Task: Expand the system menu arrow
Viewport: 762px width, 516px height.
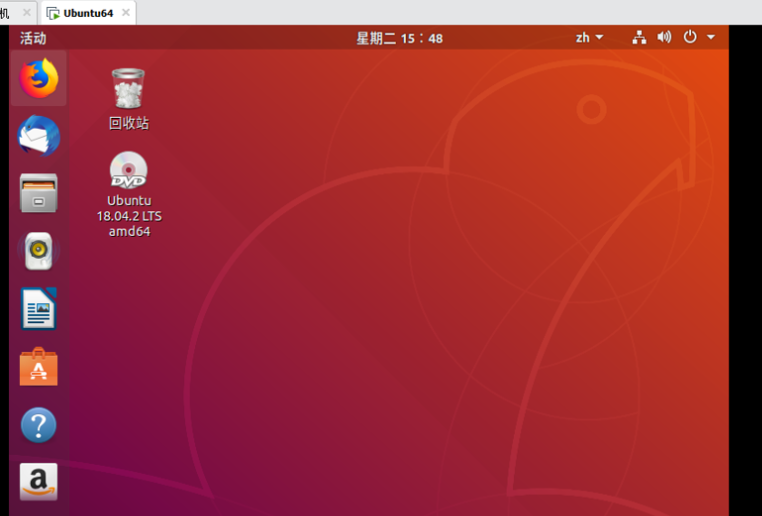Action: tap(710, 37)
